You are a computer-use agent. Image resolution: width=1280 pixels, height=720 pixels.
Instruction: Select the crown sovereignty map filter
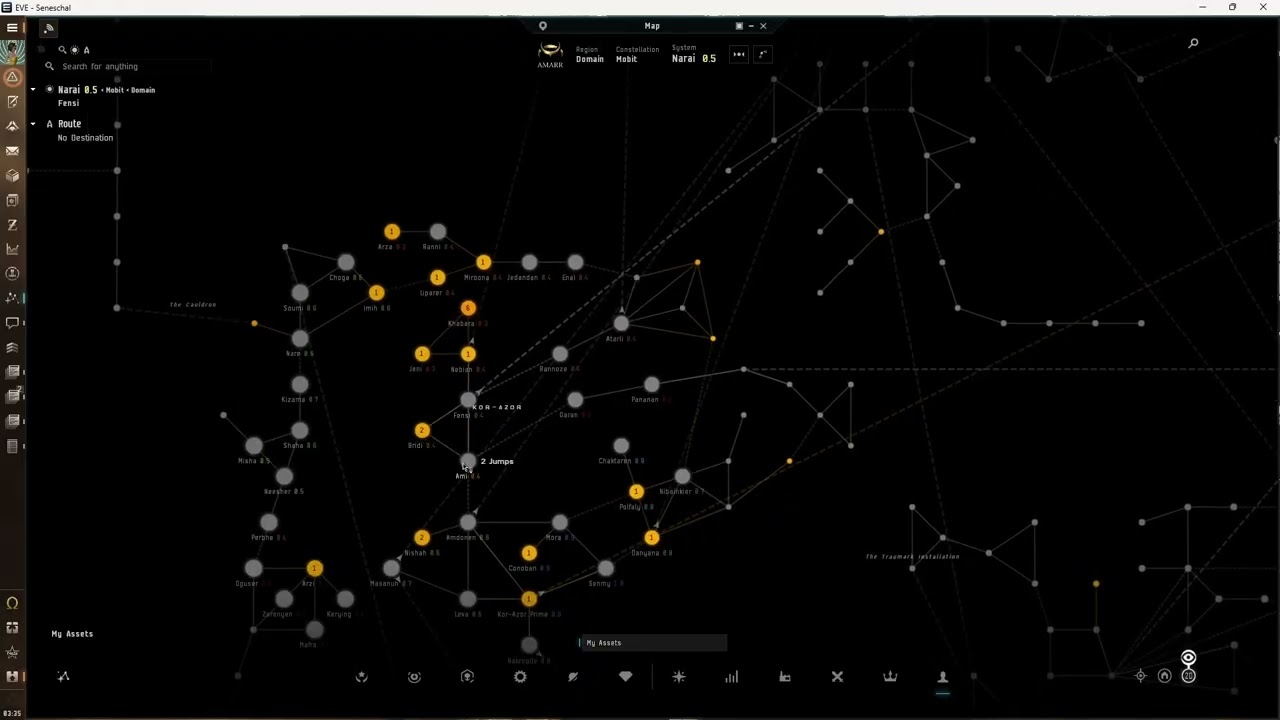890,677
